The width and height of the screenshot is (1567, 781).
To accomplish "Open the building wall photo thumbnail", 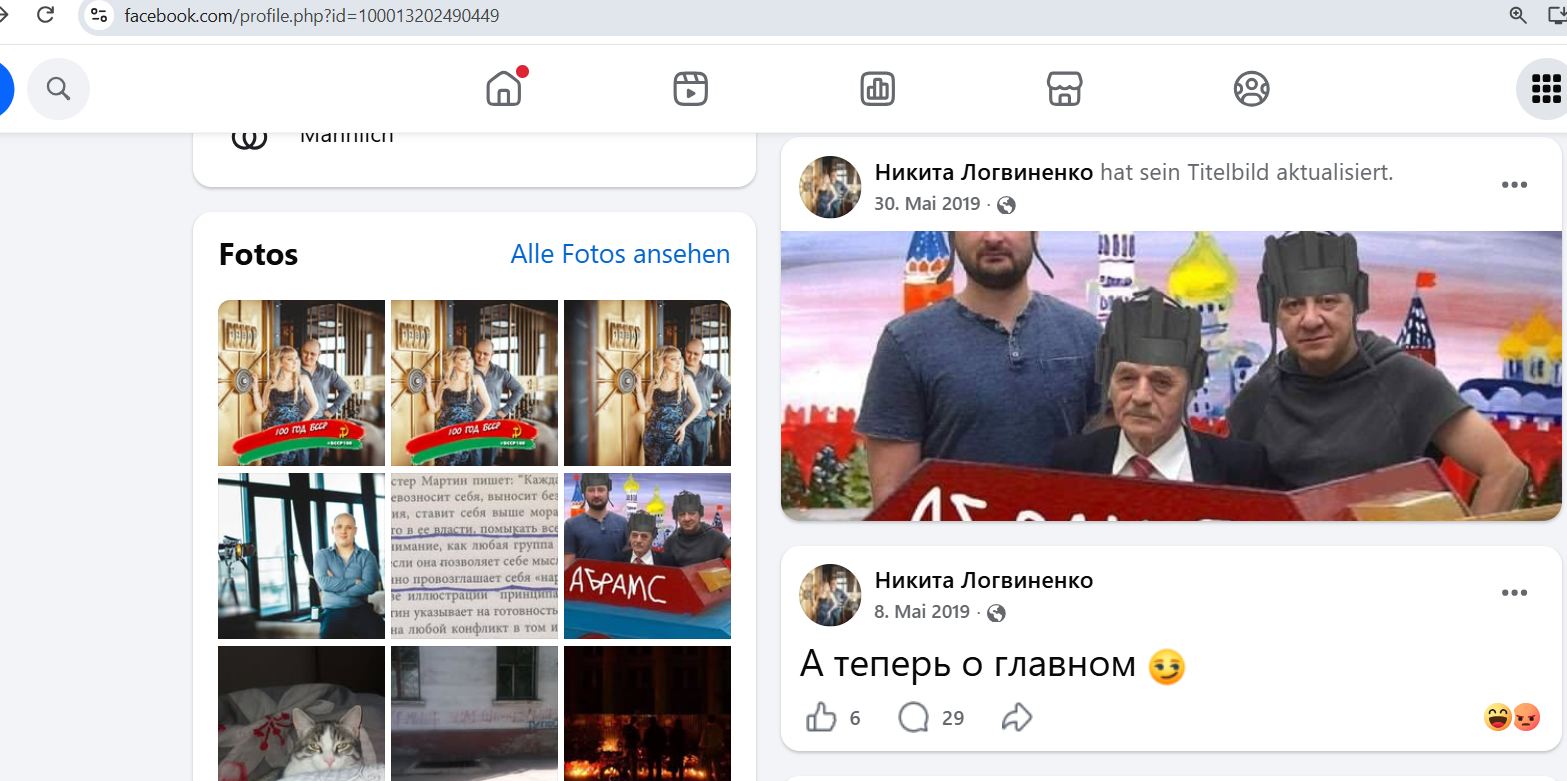I will coord(474,713).
